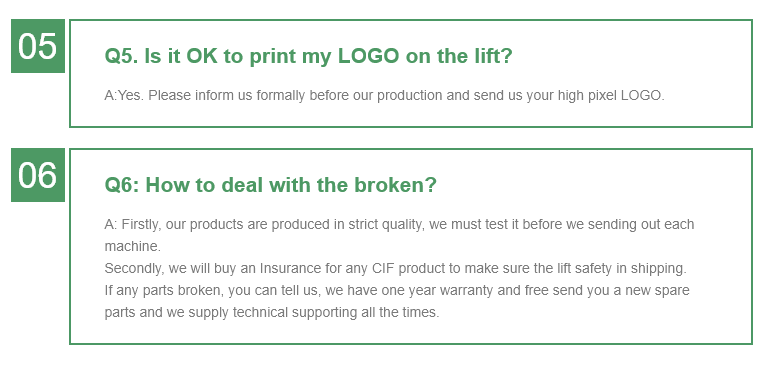Click the line about technical supporting all the times
773x368 pixels.
coord(272,312)
